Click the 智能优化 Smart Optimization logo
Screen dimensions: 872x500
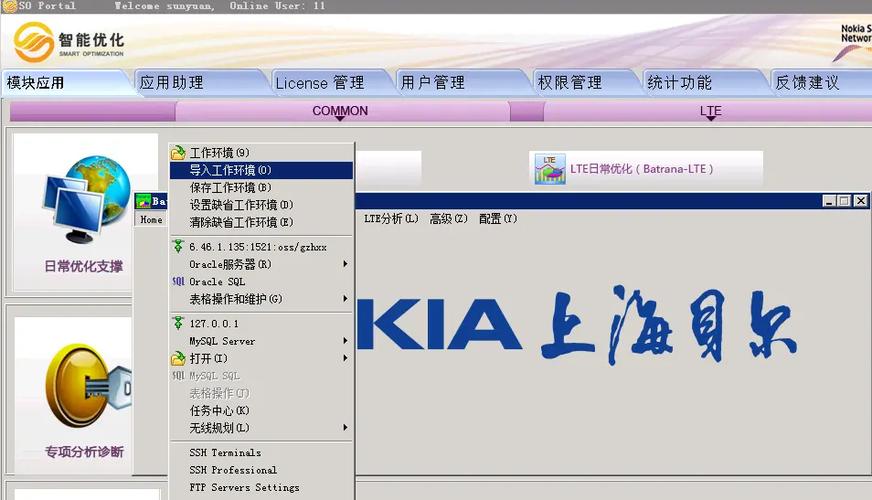(69, 42)
